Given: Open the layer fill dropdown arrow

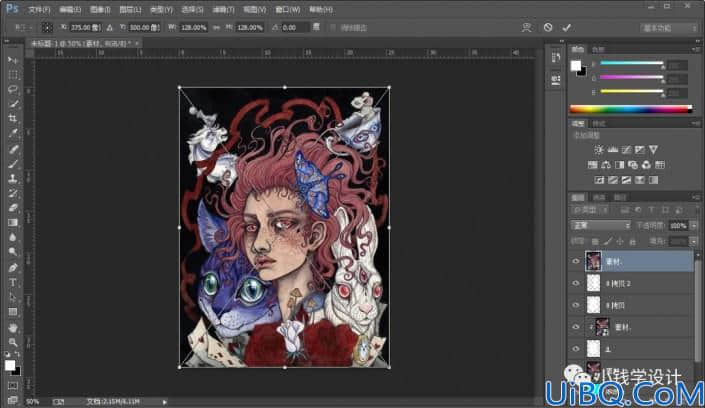Looking at the screenshot, I should [x=694, y=242].
